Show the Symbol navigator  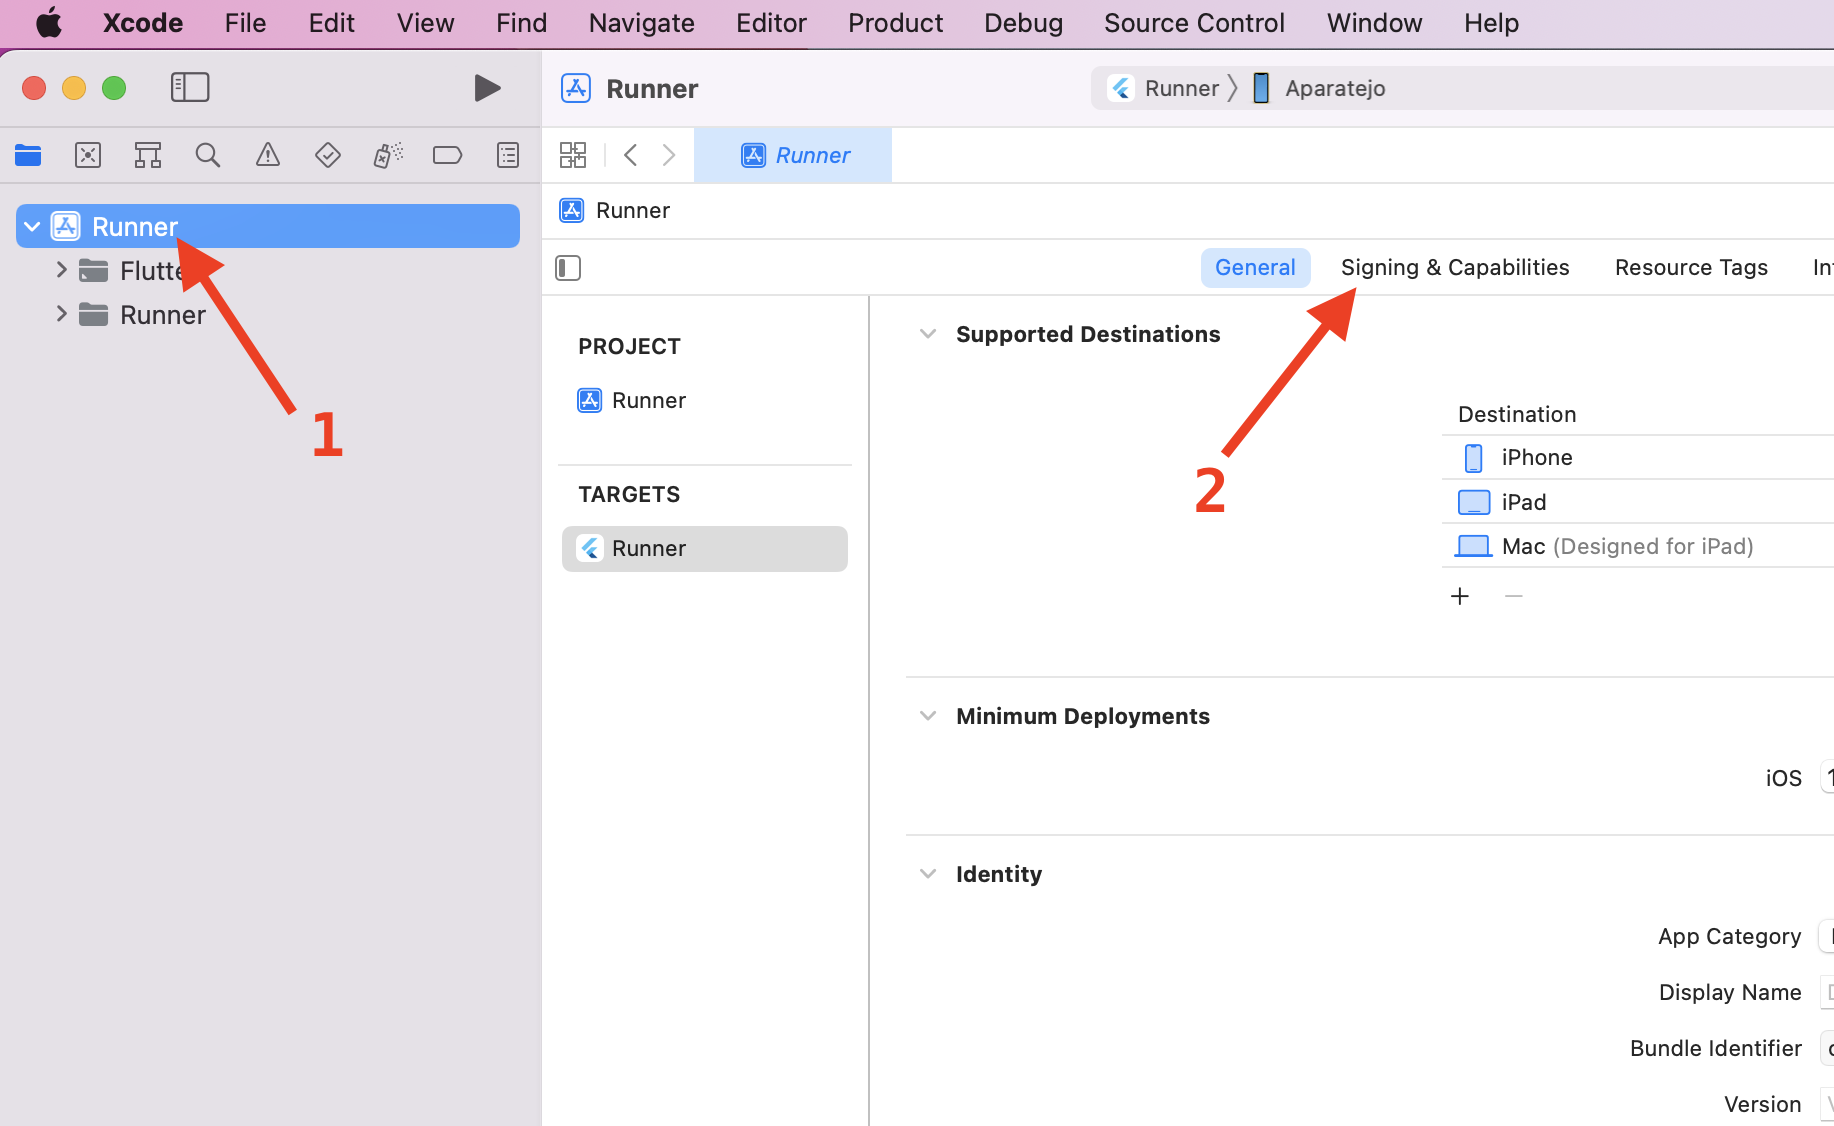click(x=148, y=155)
